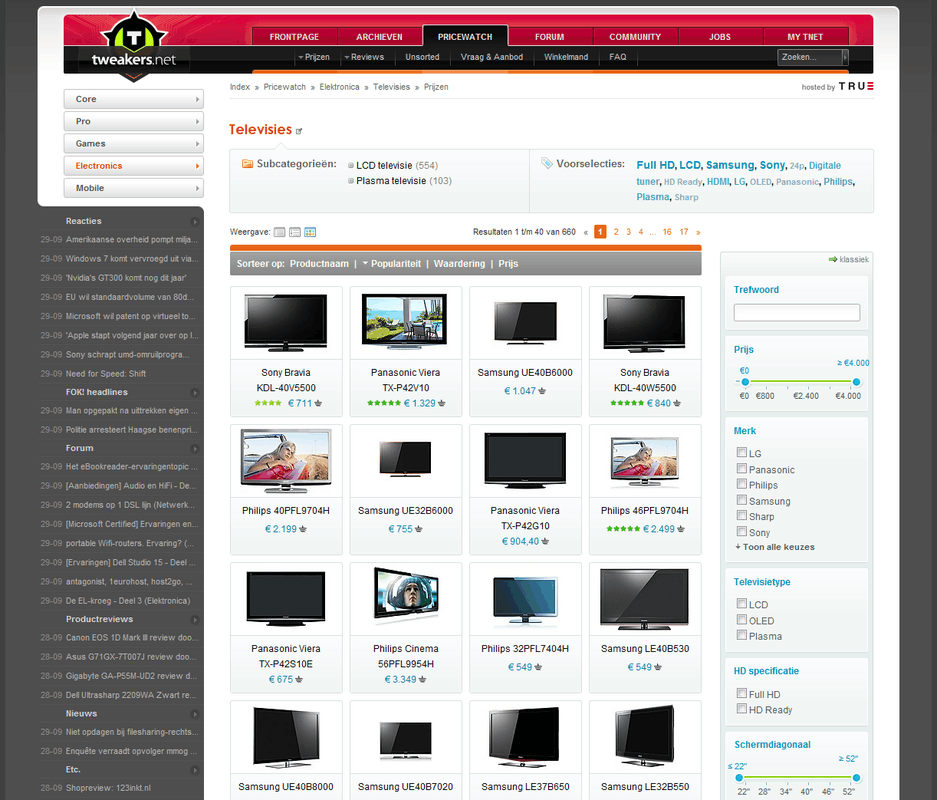
Task: Expand Toon alle keuzes brand list
Action: tap(775, 547)
